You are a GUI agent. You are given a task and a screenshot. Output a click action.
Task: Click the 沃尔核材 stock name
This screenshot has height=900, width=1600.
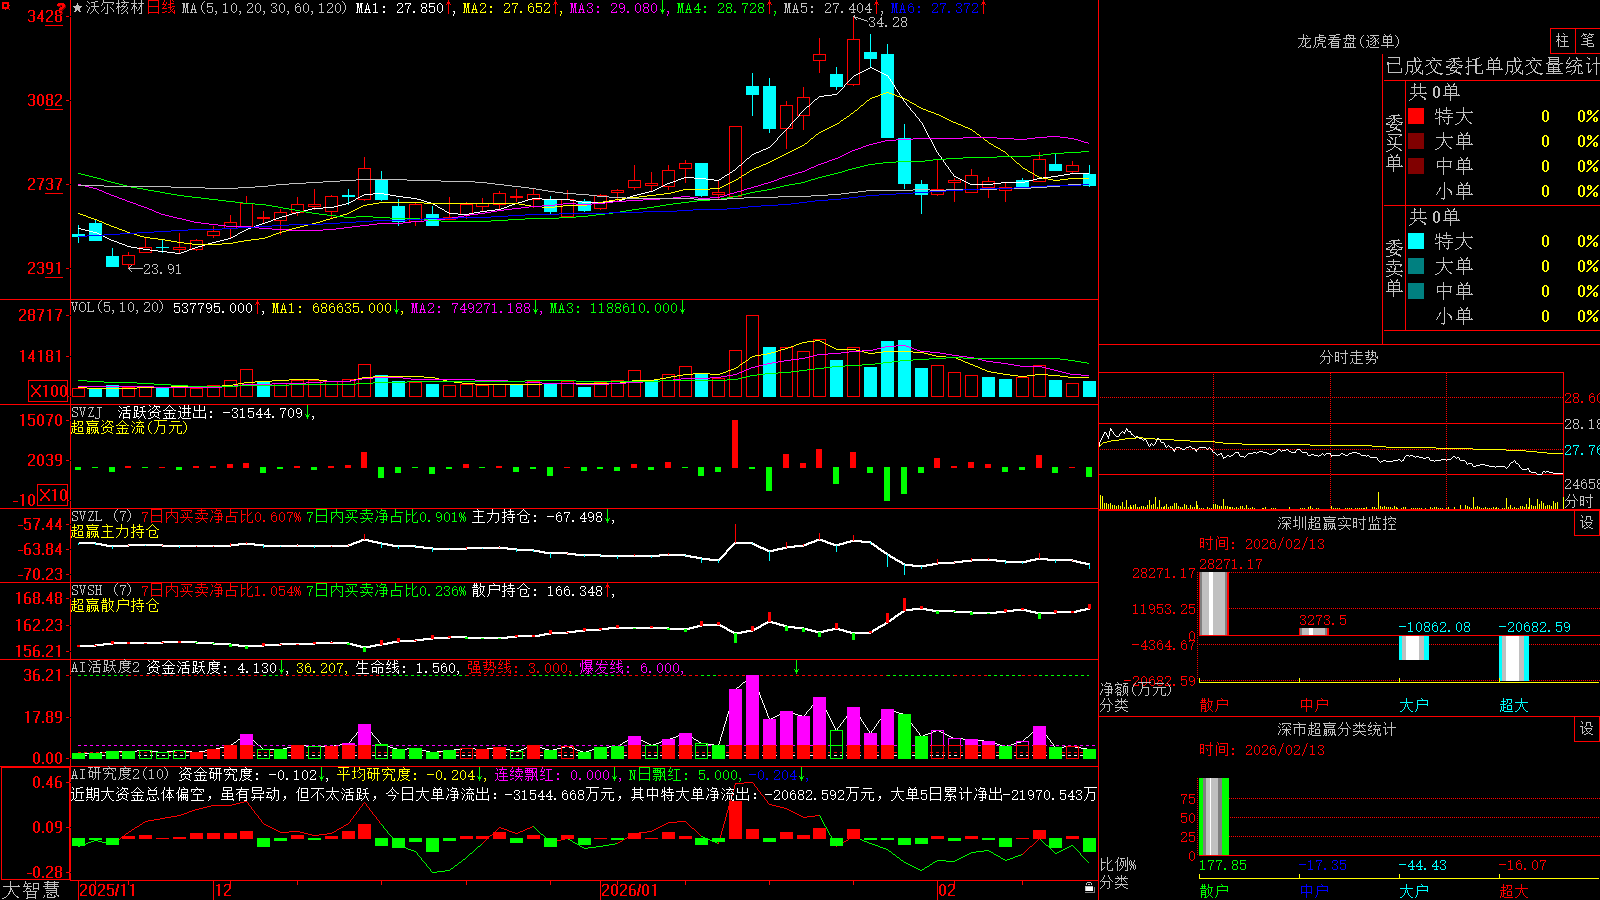coord(115,8)
